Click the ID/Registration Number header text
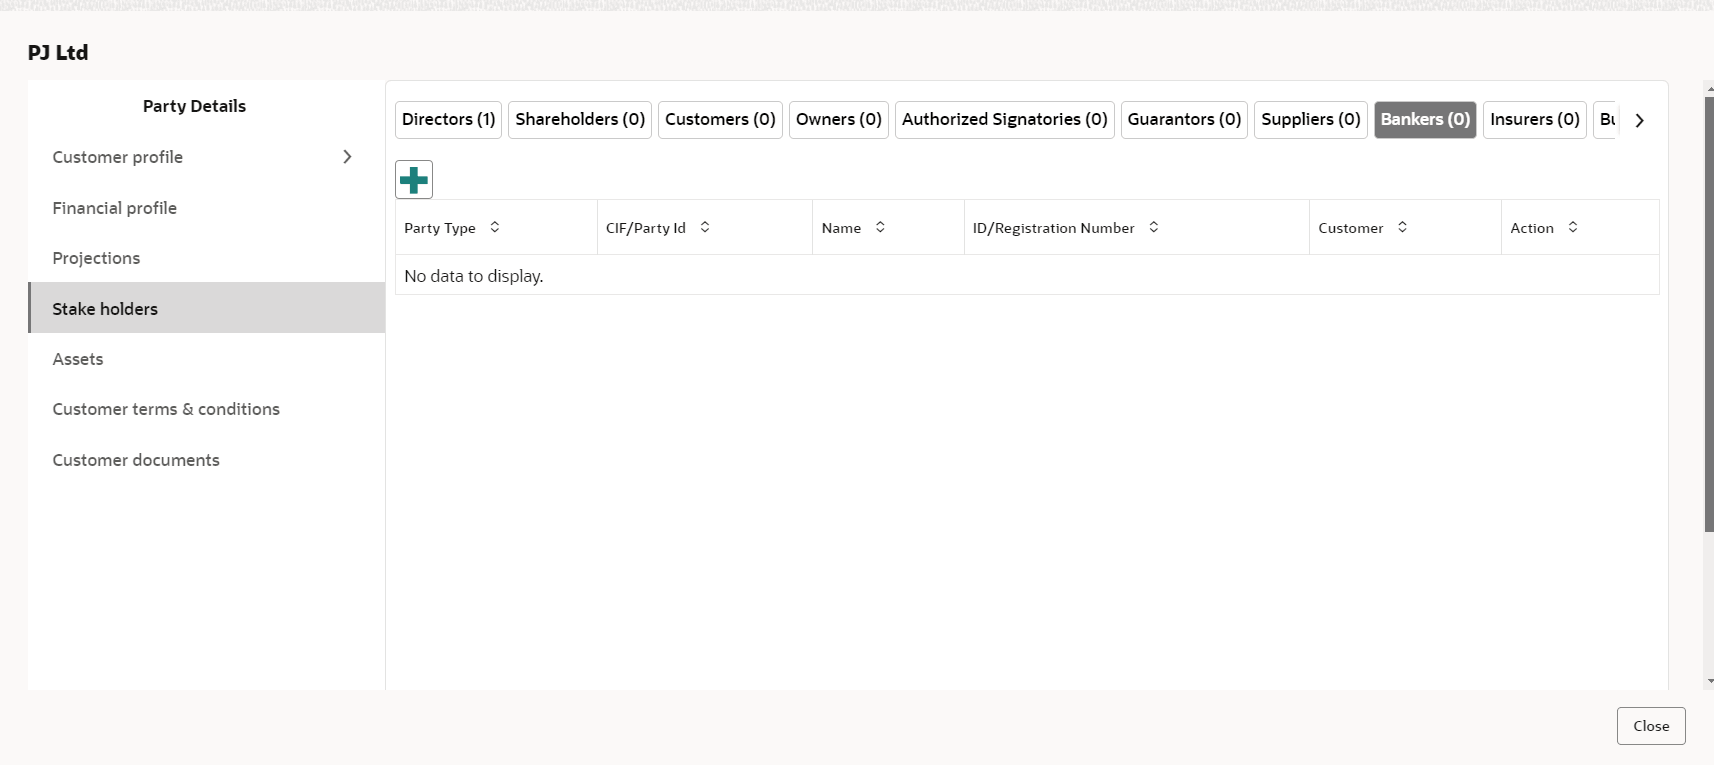1714x765 pixels. [x=1053, y=228]
